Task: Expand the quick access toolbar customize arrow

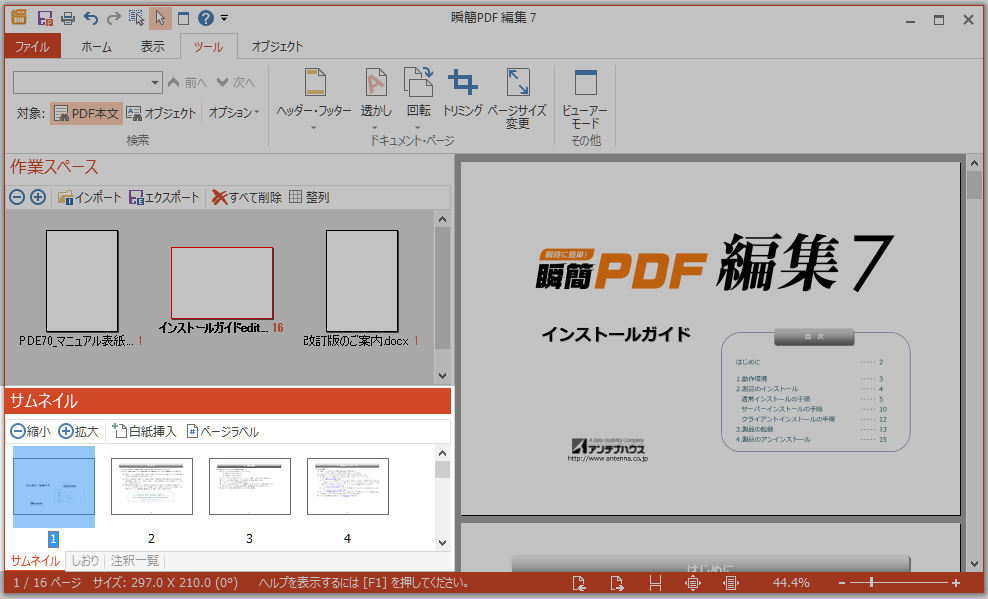Action: (224, 18)
